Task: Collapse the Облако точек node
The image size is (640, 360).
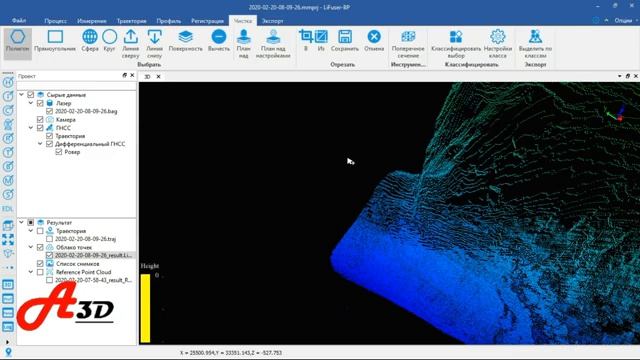Action: click(31, 247)
